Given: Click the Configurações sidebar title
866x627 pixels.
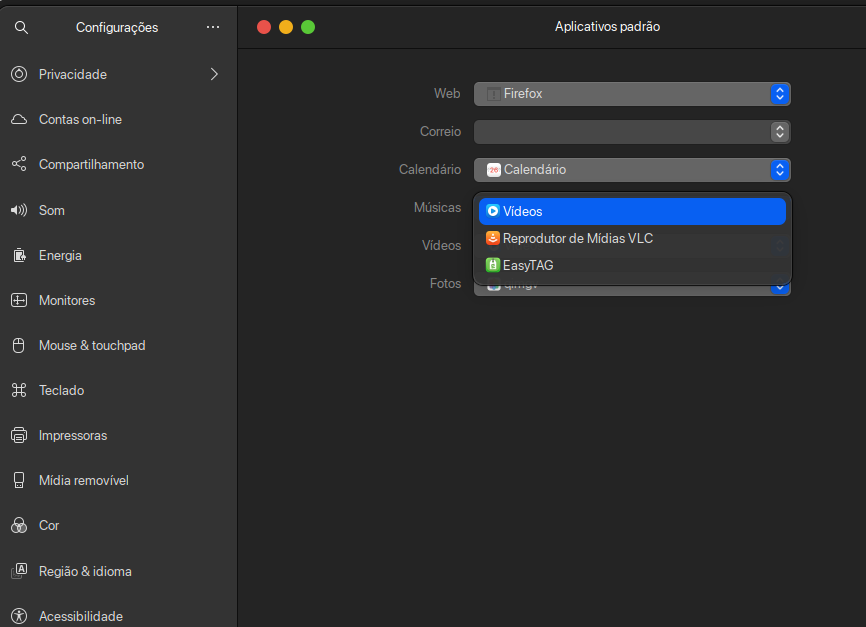Looking at the screenshot, I should coord(117,27).
